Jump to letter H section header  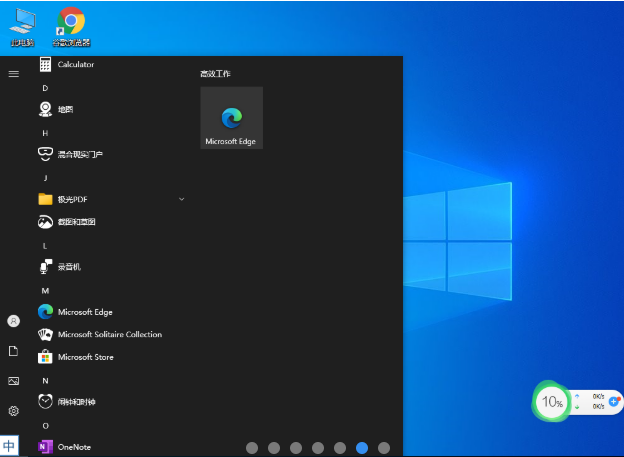point(45,133)
